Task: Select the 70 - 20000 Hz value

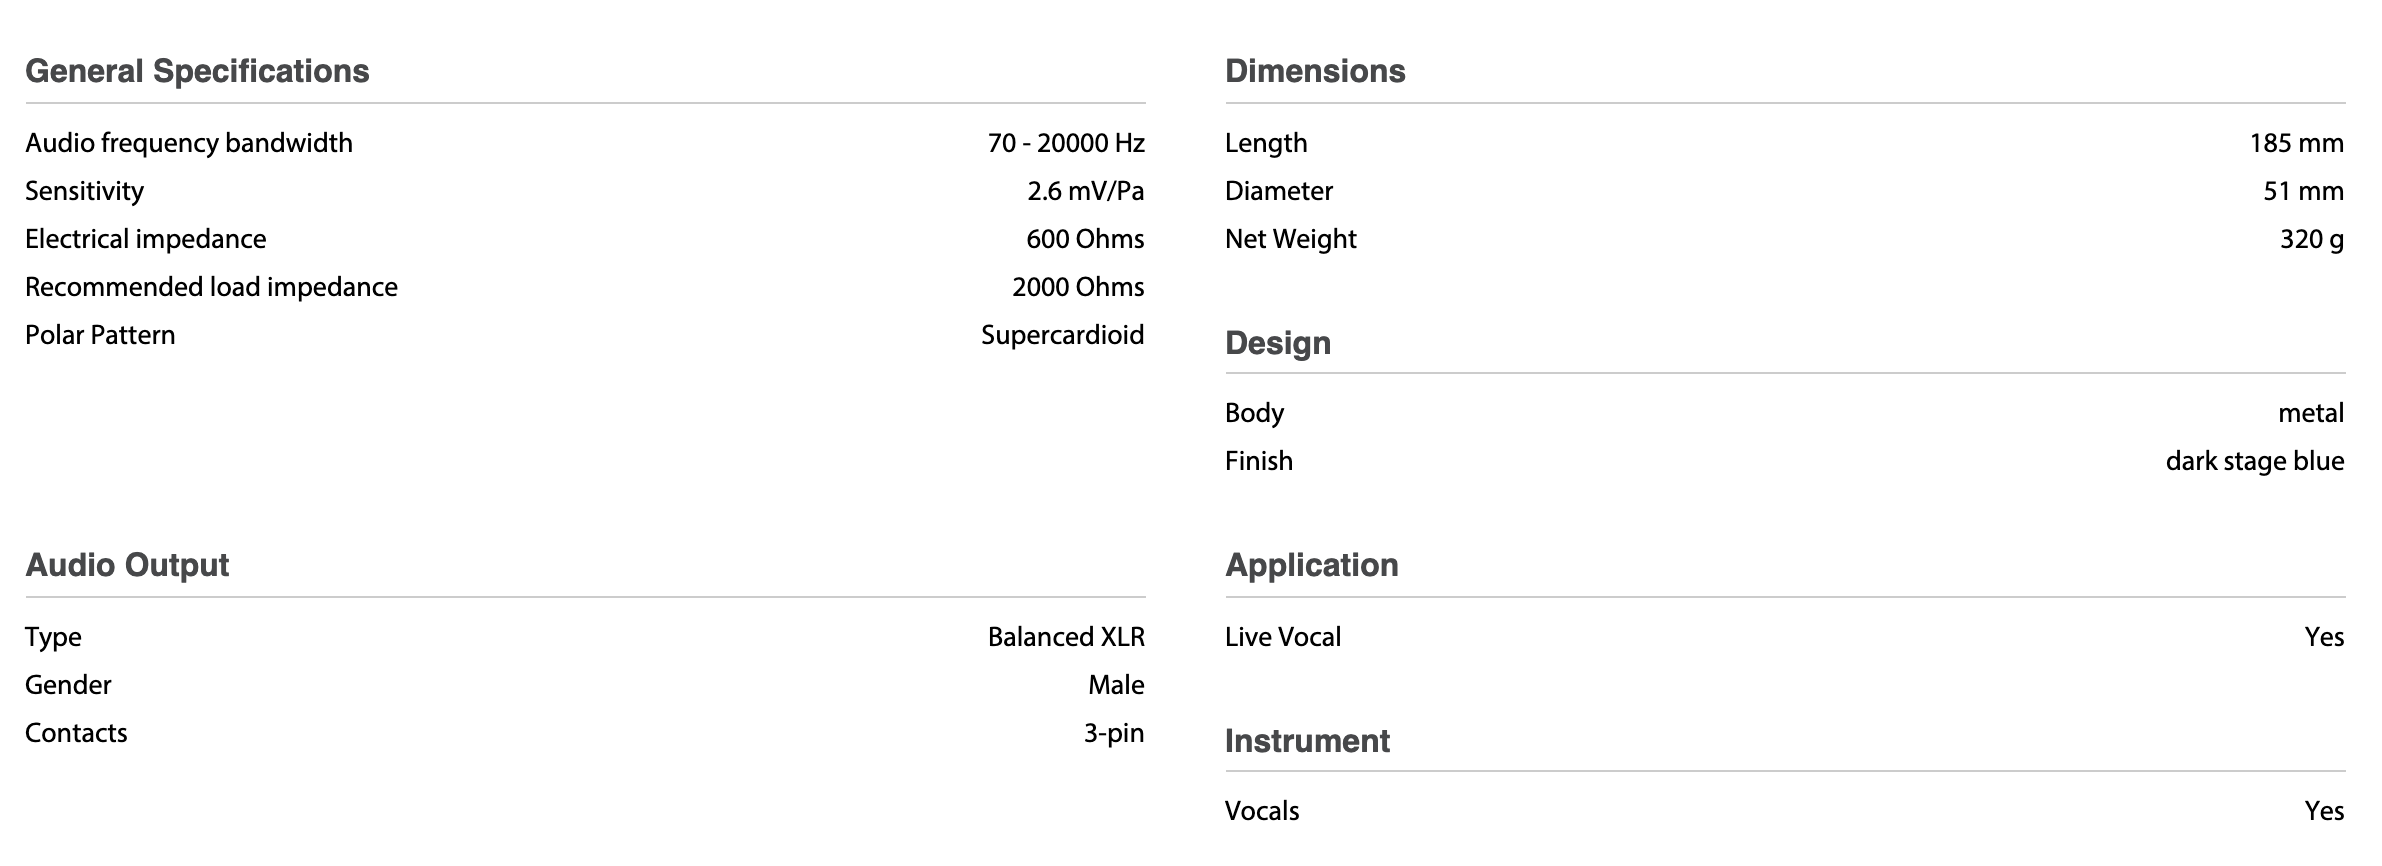Action: click(x=1065, y=143)
